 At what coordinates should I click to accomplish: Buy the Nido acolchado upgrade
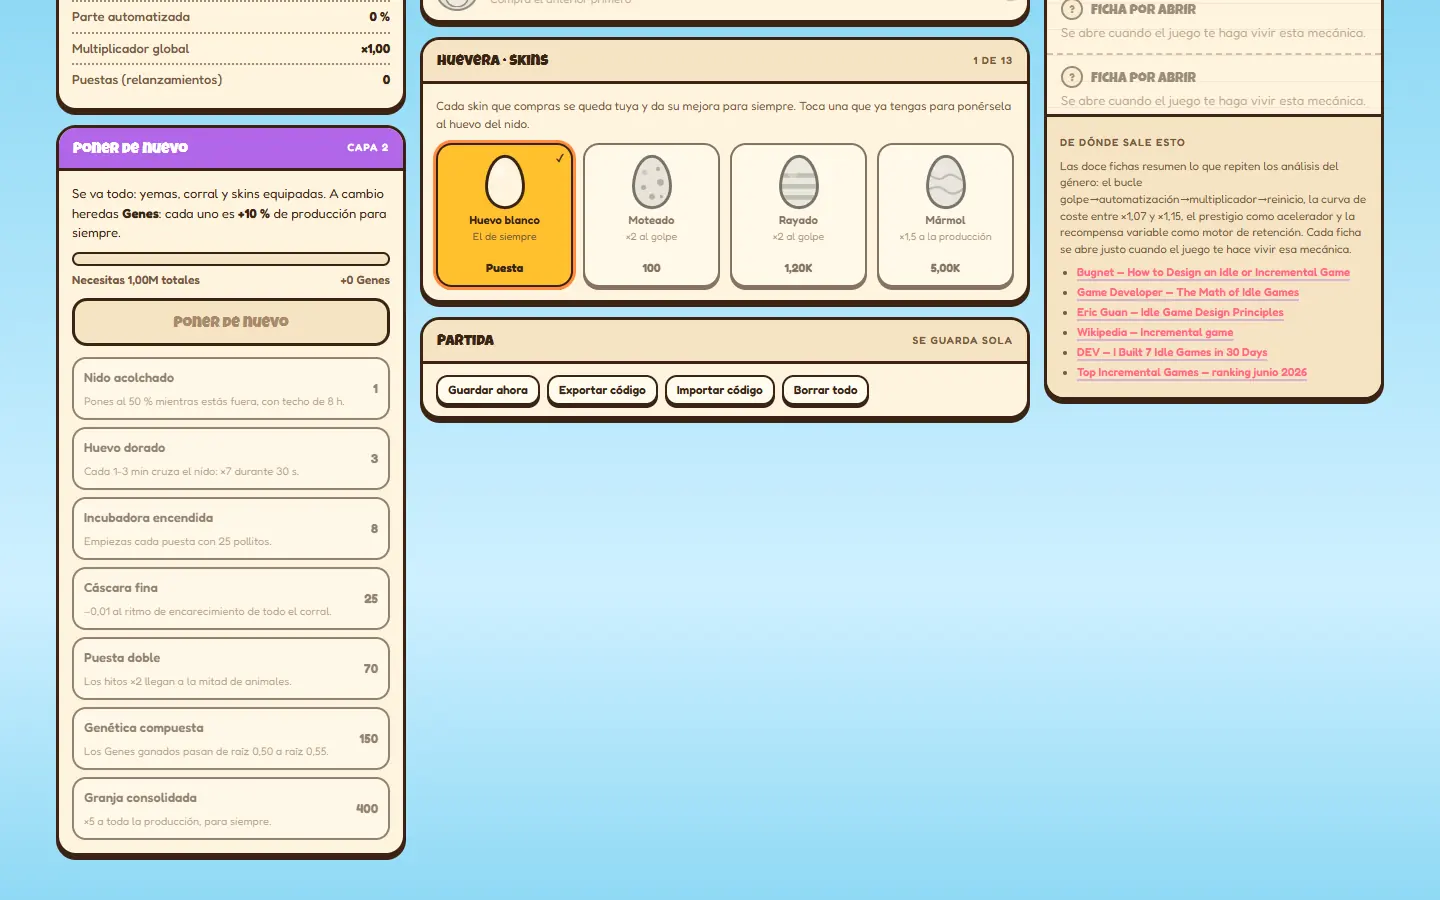point(231,388)
